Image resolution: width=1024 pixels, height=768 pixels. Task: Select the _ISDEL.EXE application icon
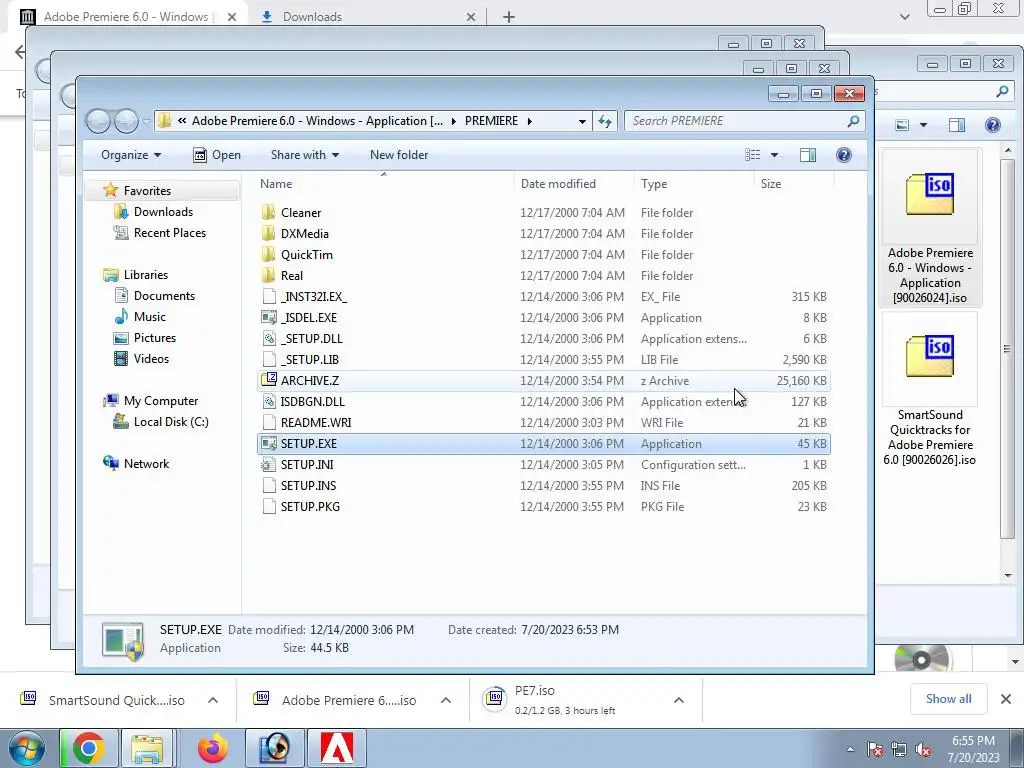[268, 317]
